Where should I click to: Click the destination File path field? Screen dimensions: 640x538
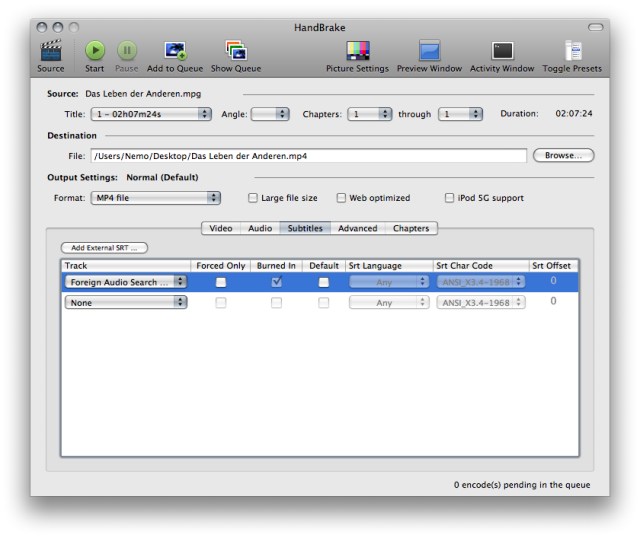coord(309,156)
